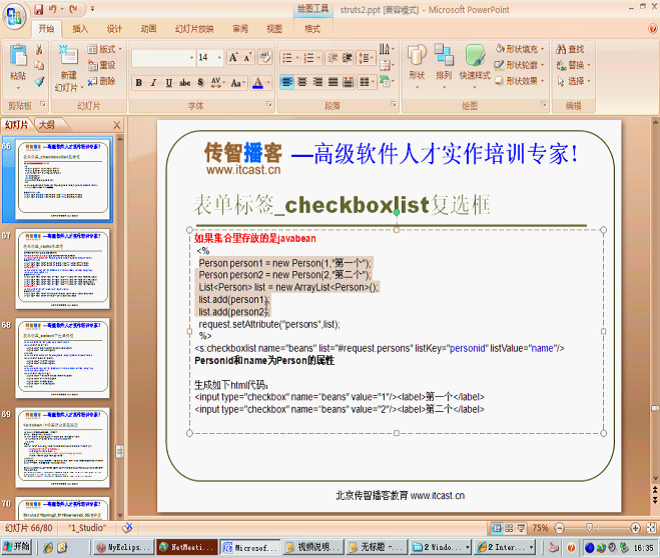Click the zoom slider handle

point(590,528)
